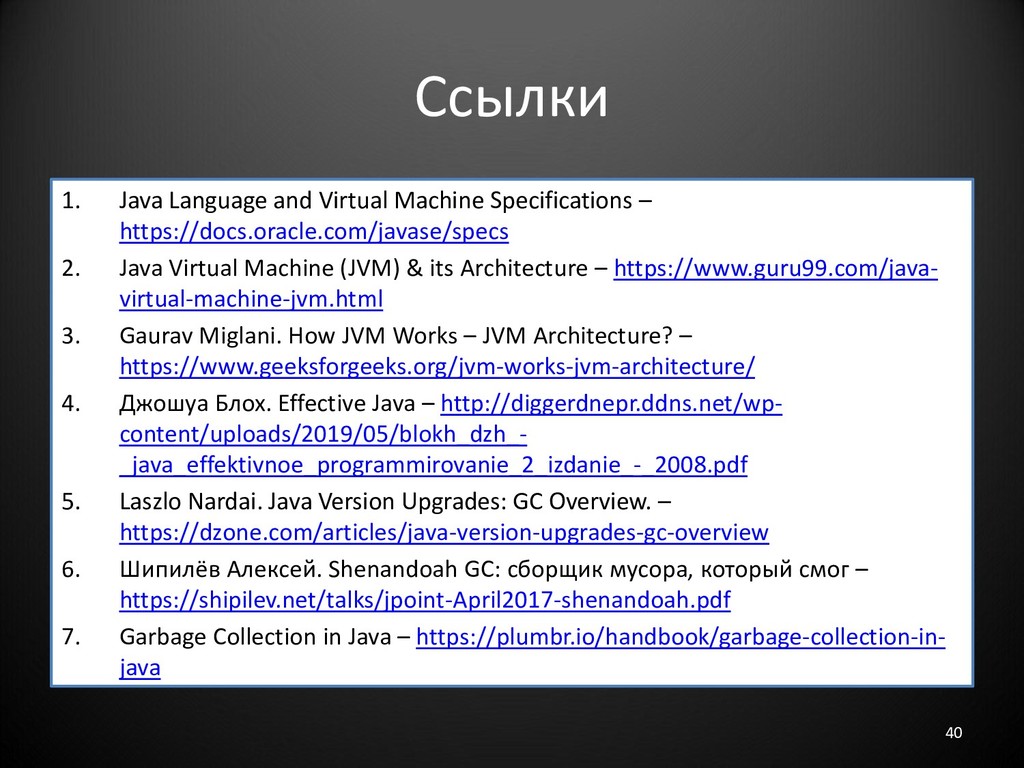
Task: Click text 'Laszlo Nardai. Java Version Upgrades: GC Overview.'
Action: [x=385, y=502]
